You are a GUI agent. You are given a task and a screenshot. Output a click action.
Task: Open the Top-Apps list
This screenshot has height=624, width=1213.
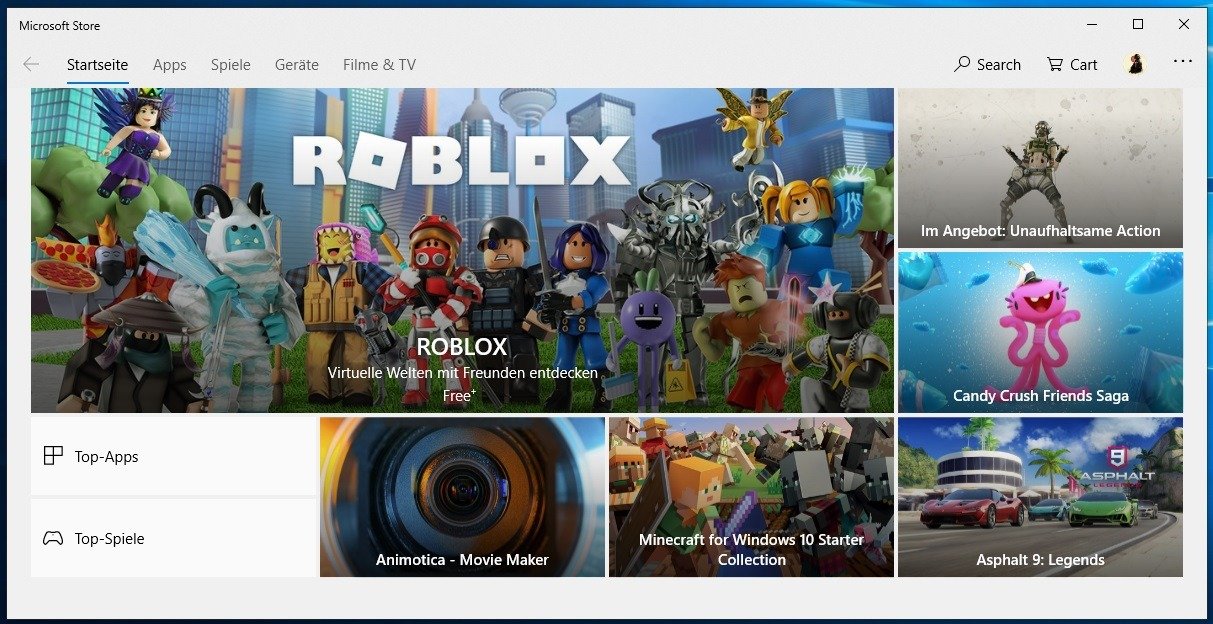173,456
